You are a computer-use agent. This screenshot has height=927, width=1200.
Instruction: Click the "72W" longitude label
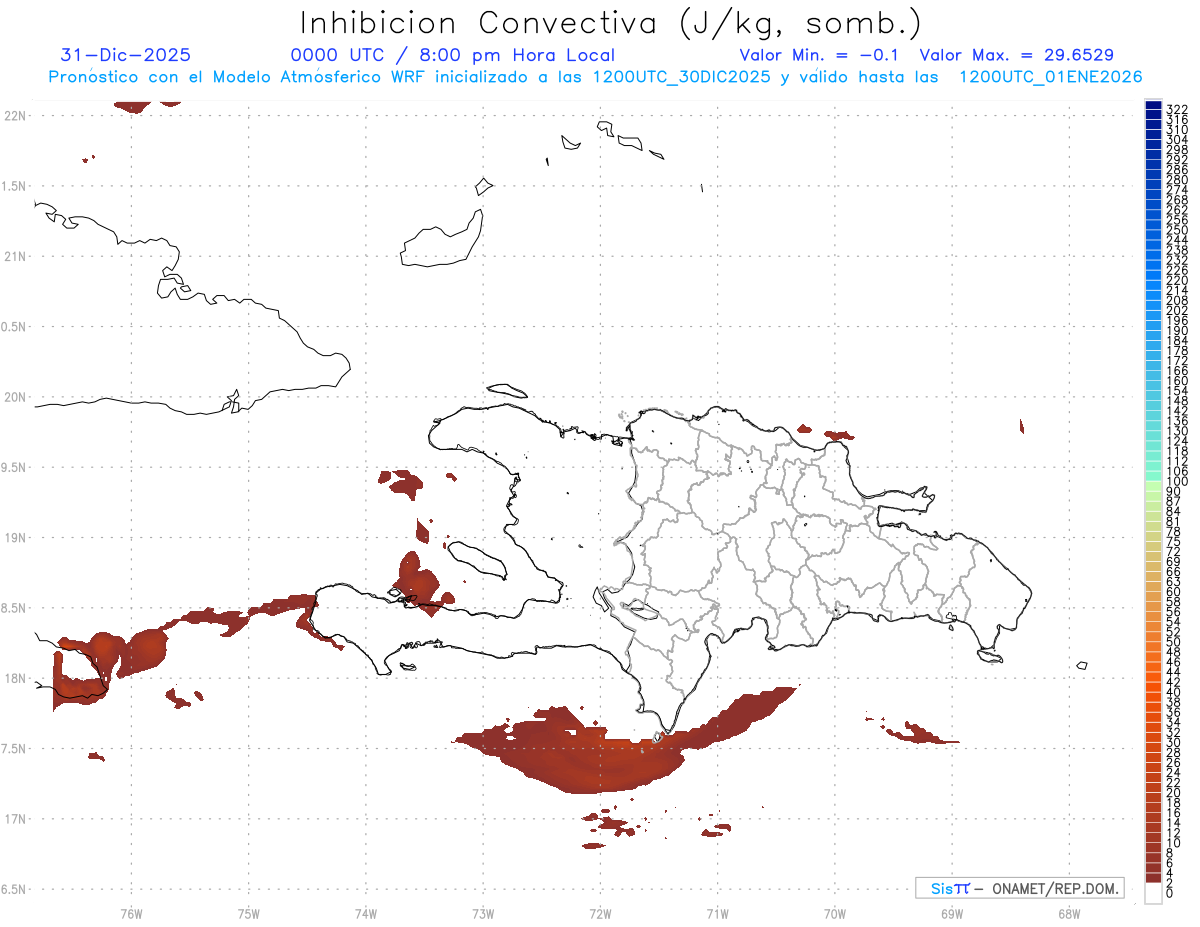tap(600, 913)
